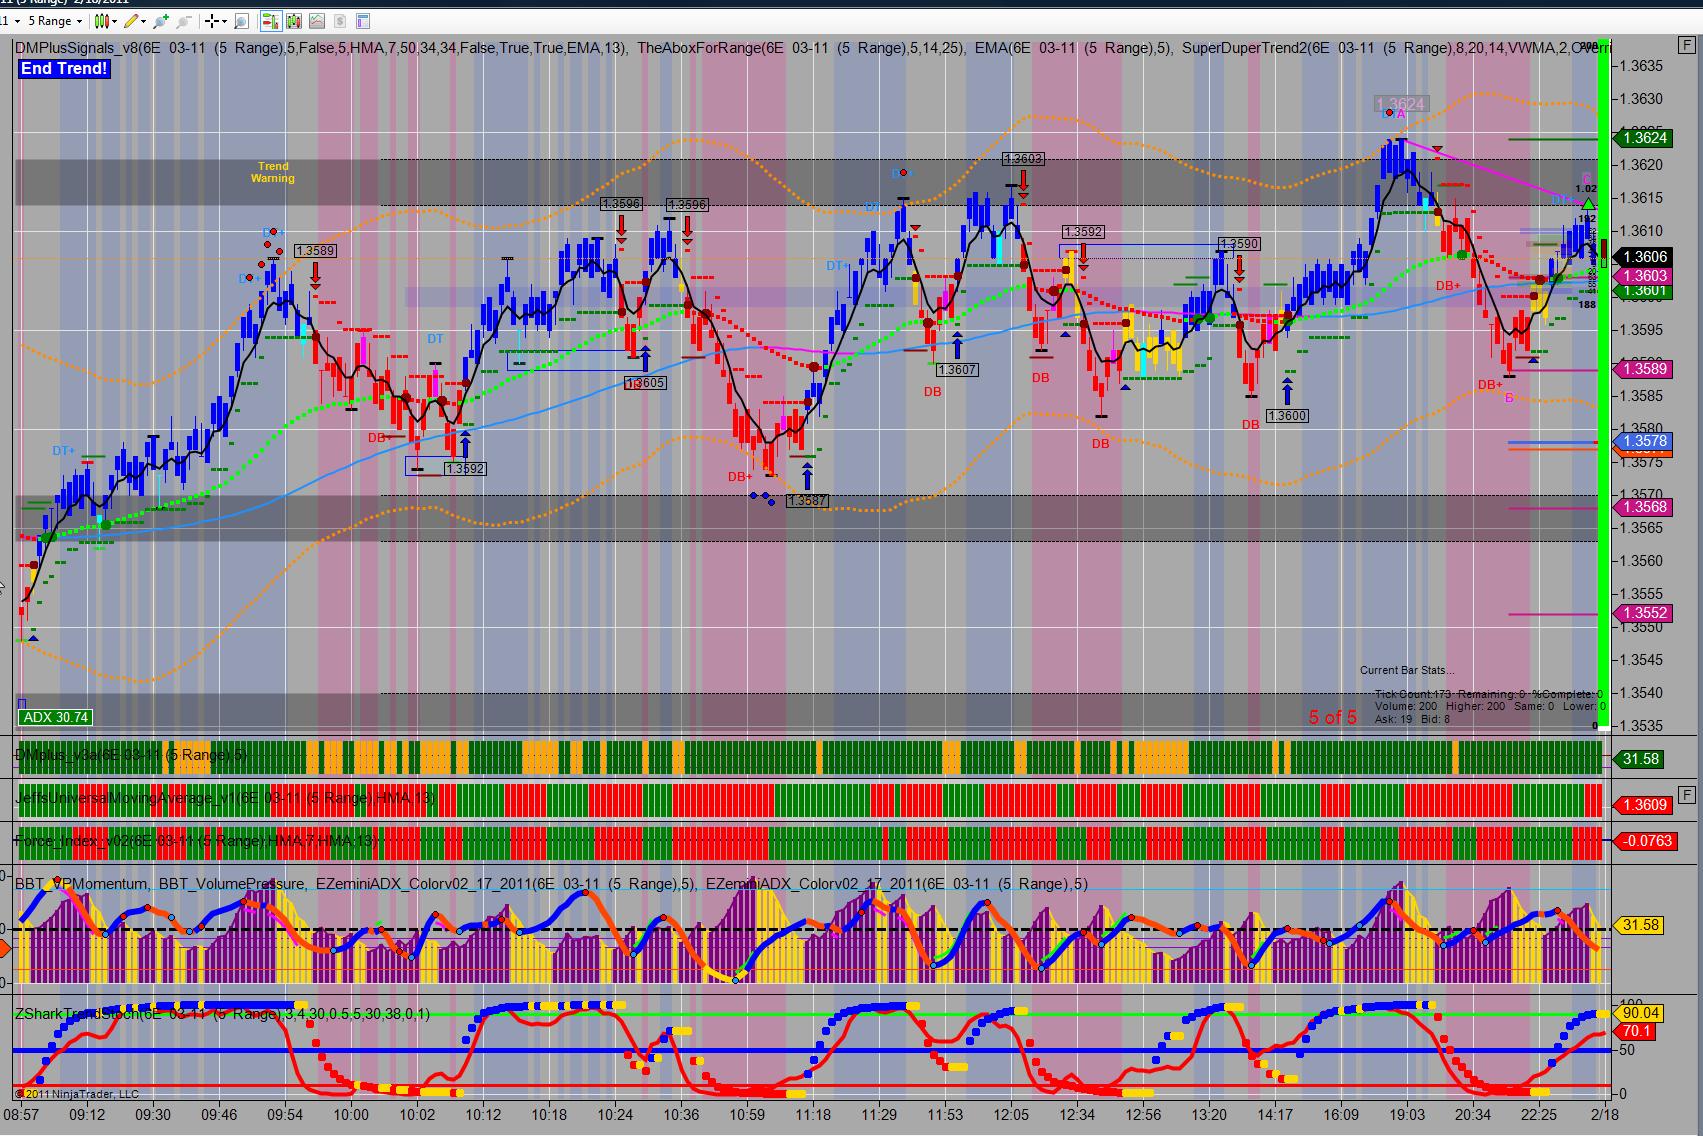
Task: Click the green up-triangle marker at latest bar
Action: (x=1589, y=204)
